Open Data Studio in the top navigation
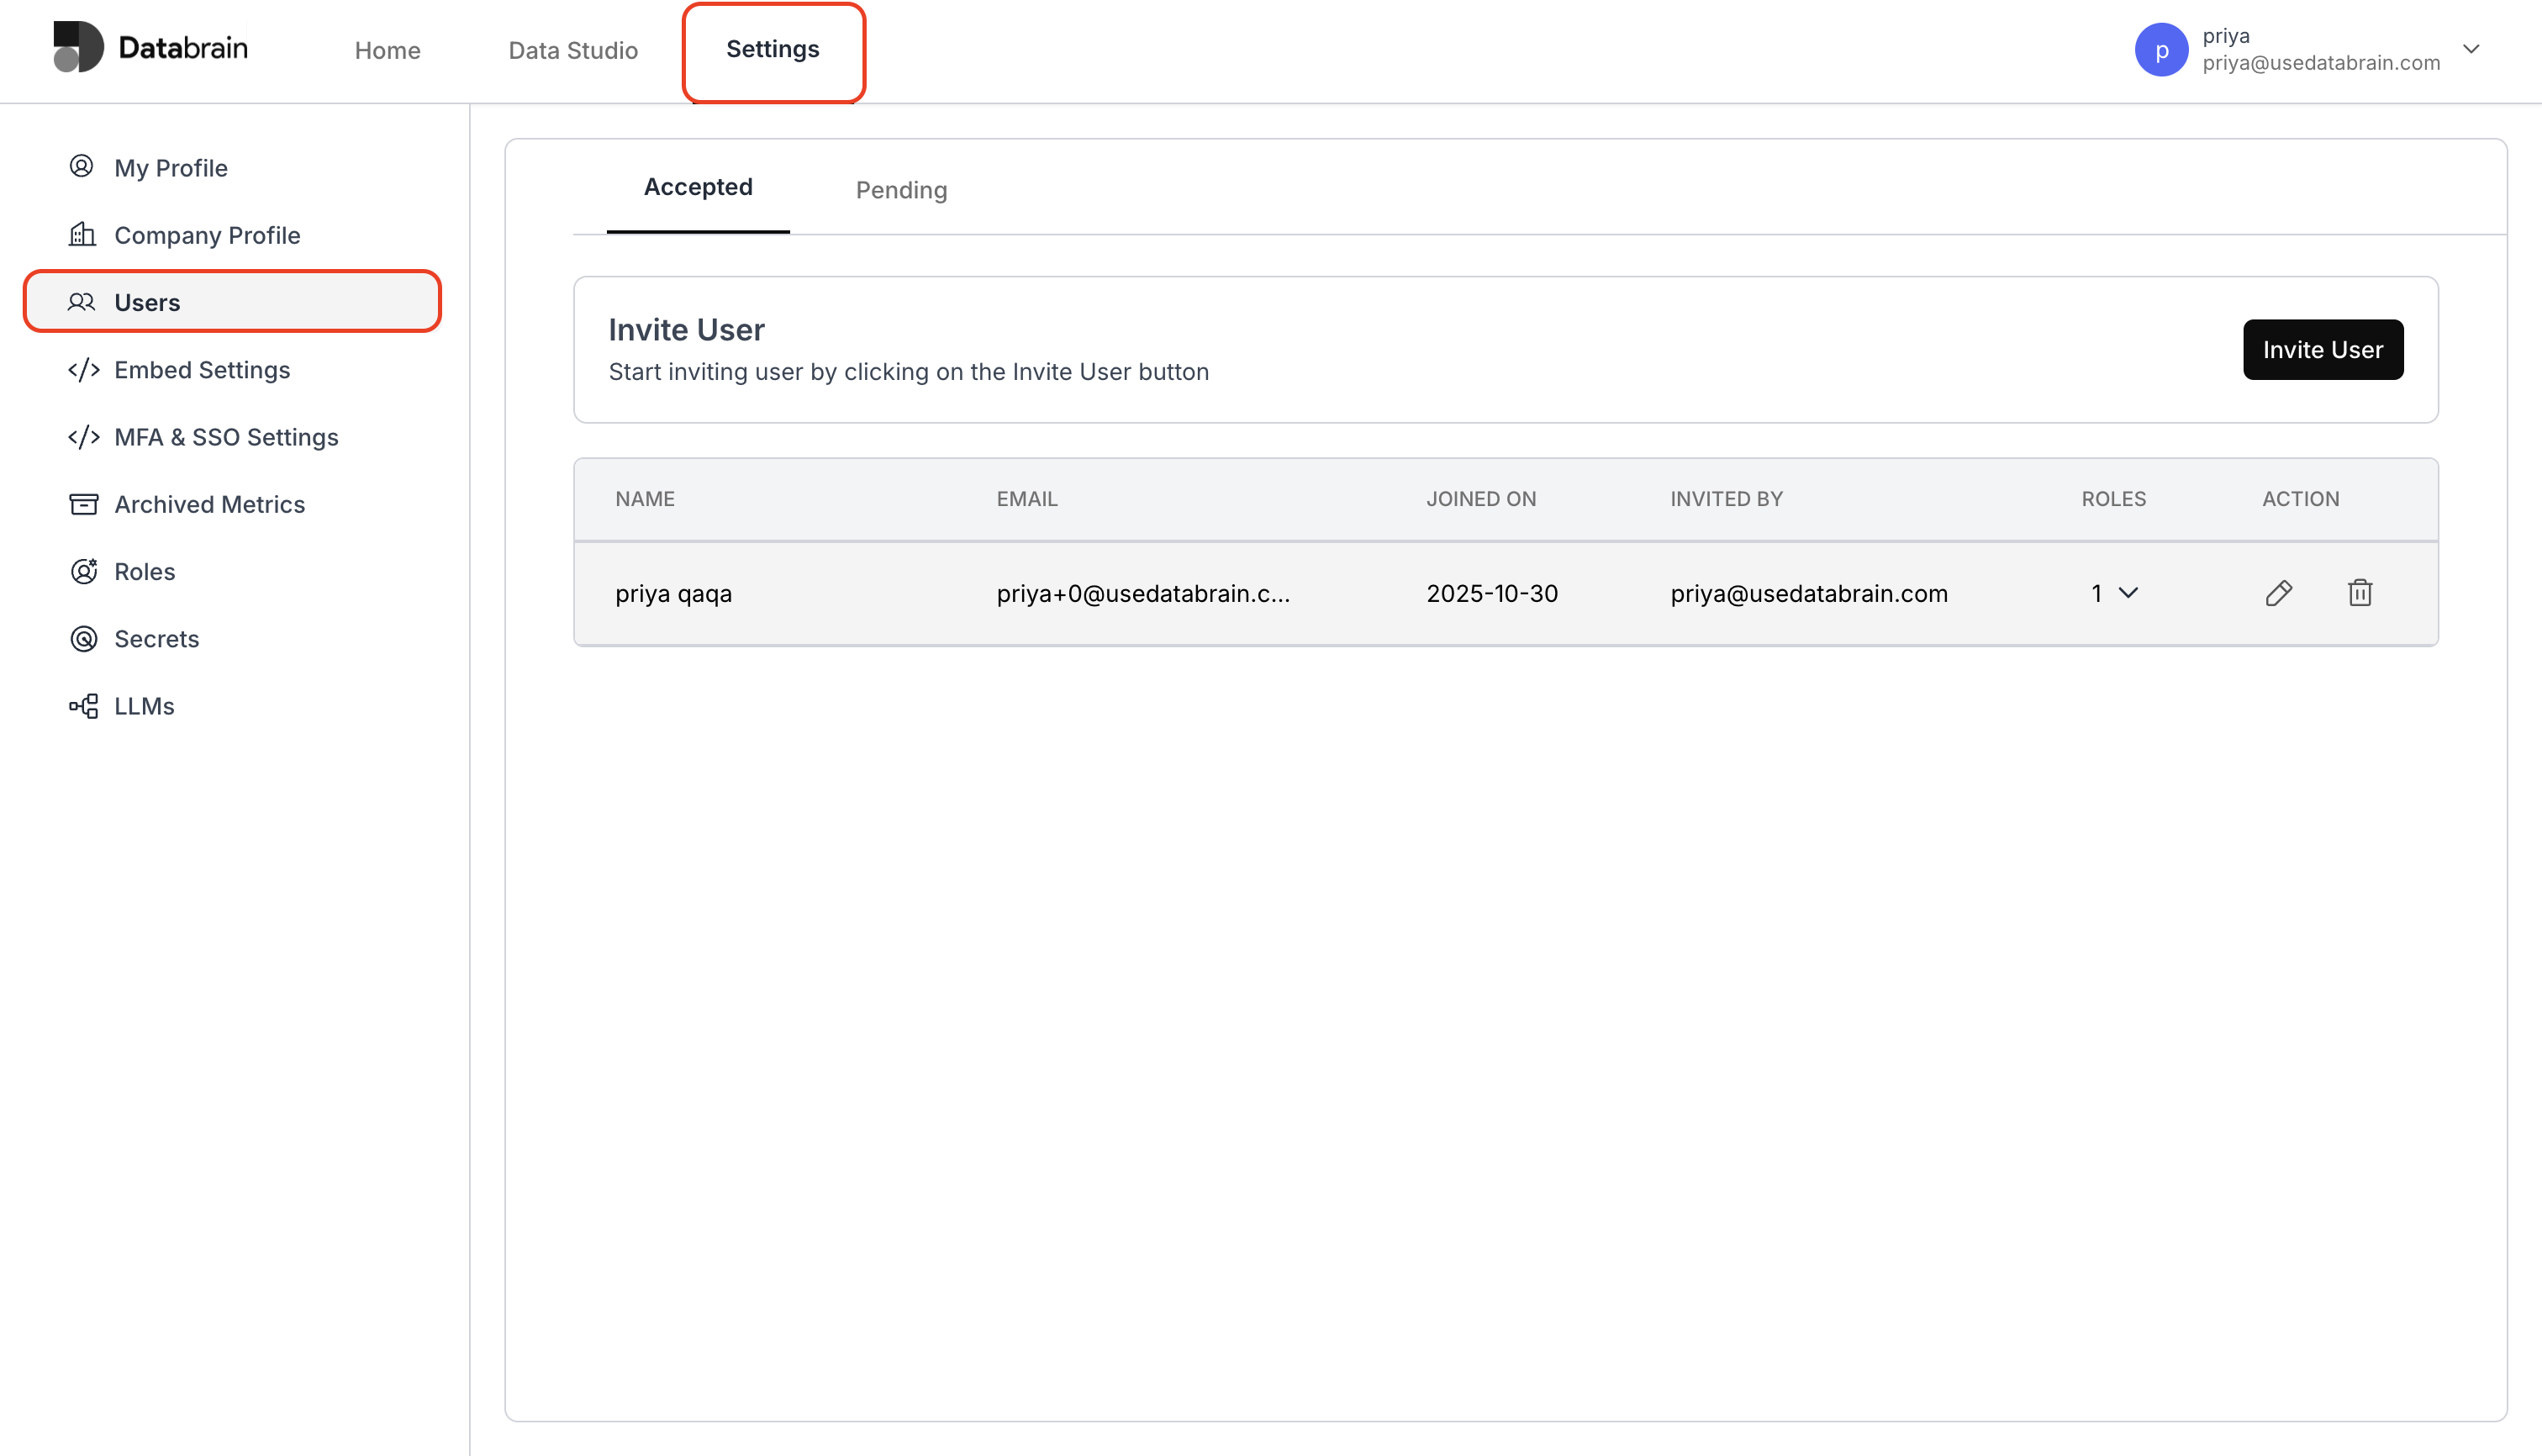Image resolution: width=2542 pixels, height=1456 pixels. point(572,50)
